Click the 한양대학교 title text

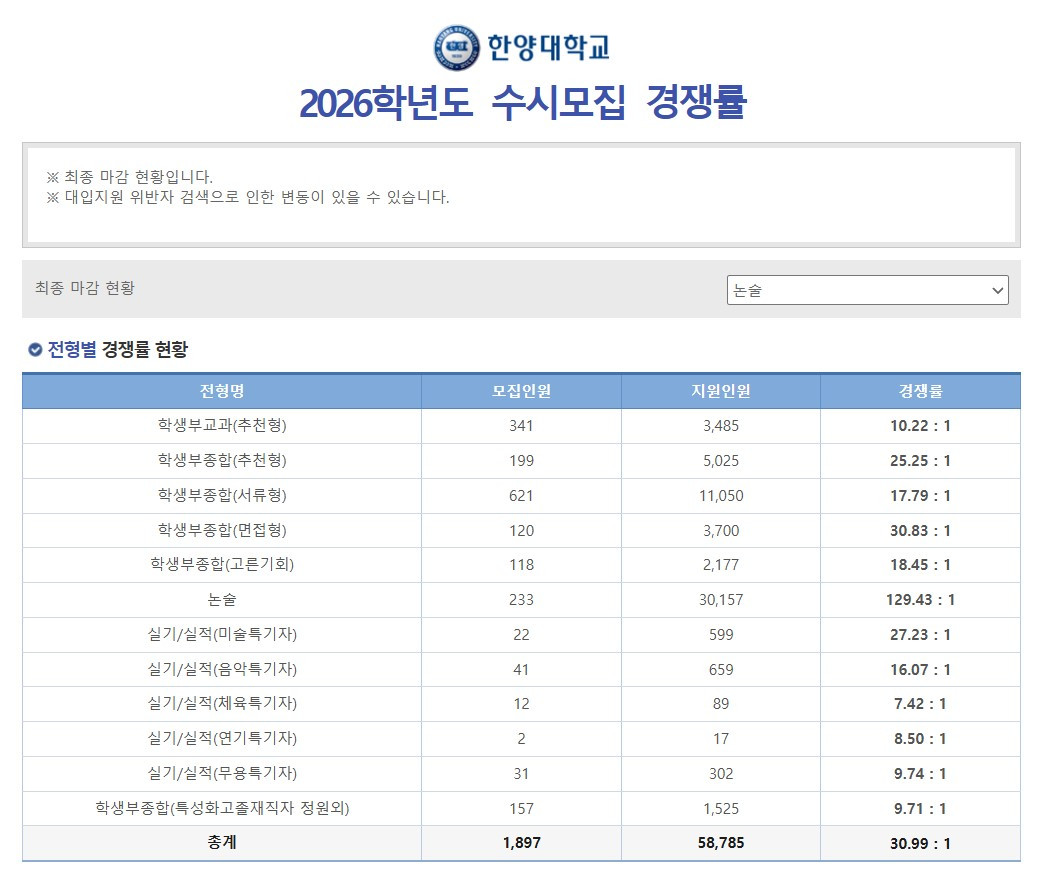[548, 47]
